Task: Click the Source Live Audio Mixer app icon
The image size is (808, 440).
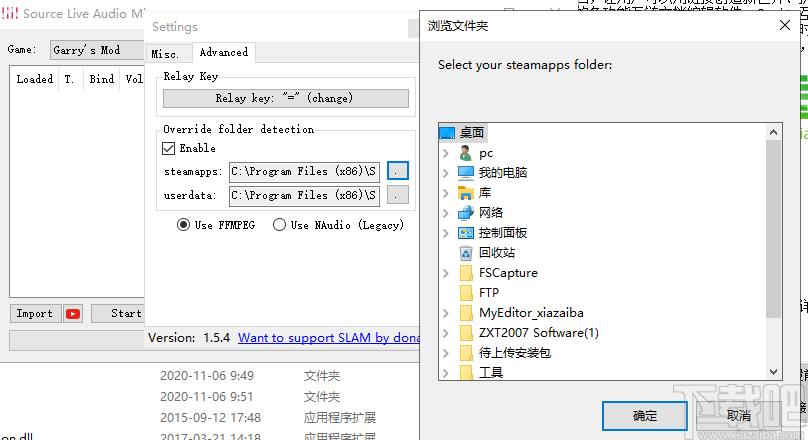Action: pos(10,13)
